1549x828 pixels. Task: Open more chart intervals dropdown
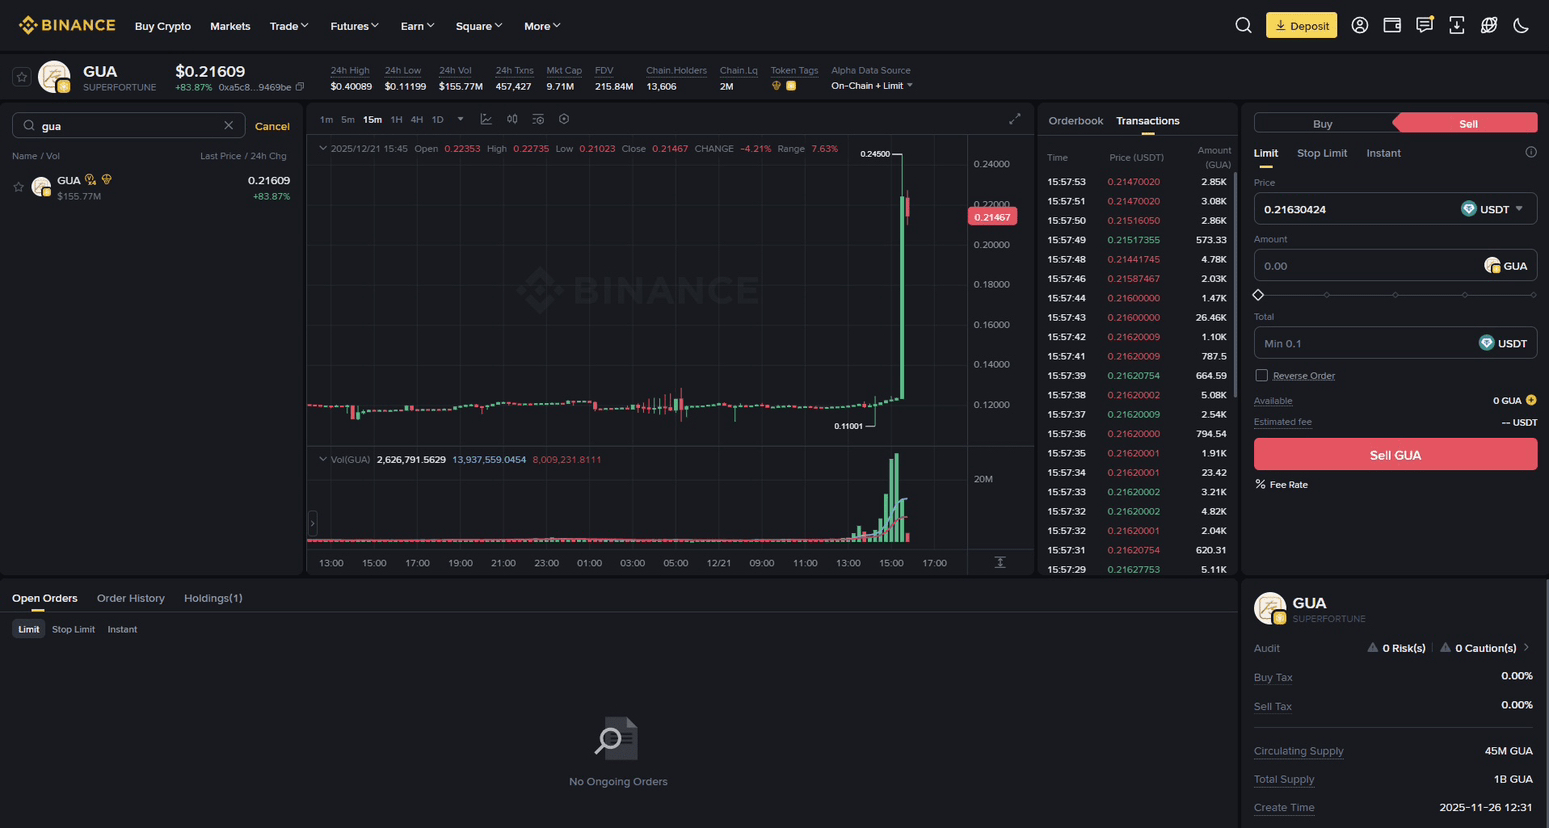[x=460, y=119]
